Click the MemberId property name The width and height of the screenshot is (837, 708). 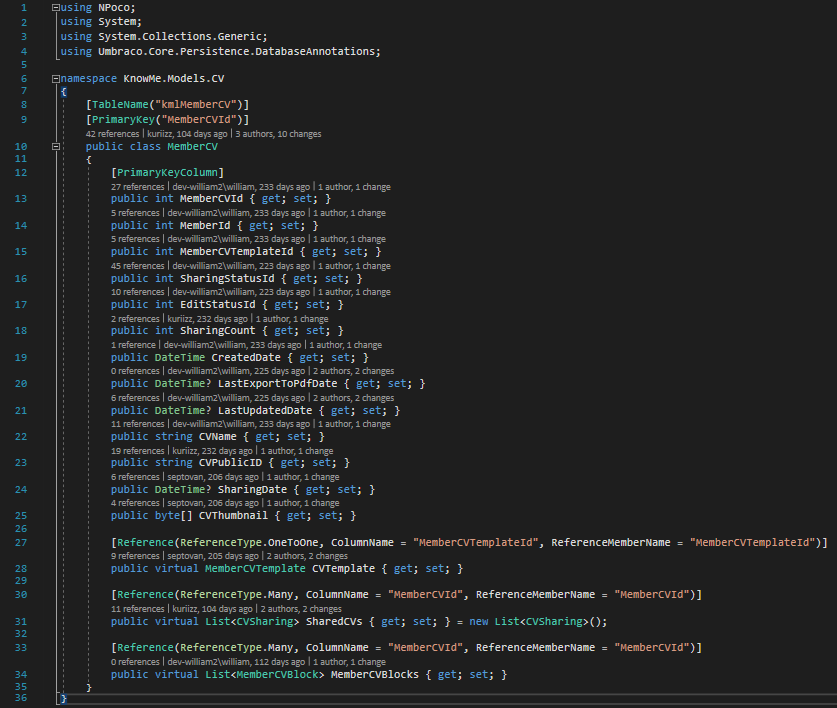pos(205,225)
